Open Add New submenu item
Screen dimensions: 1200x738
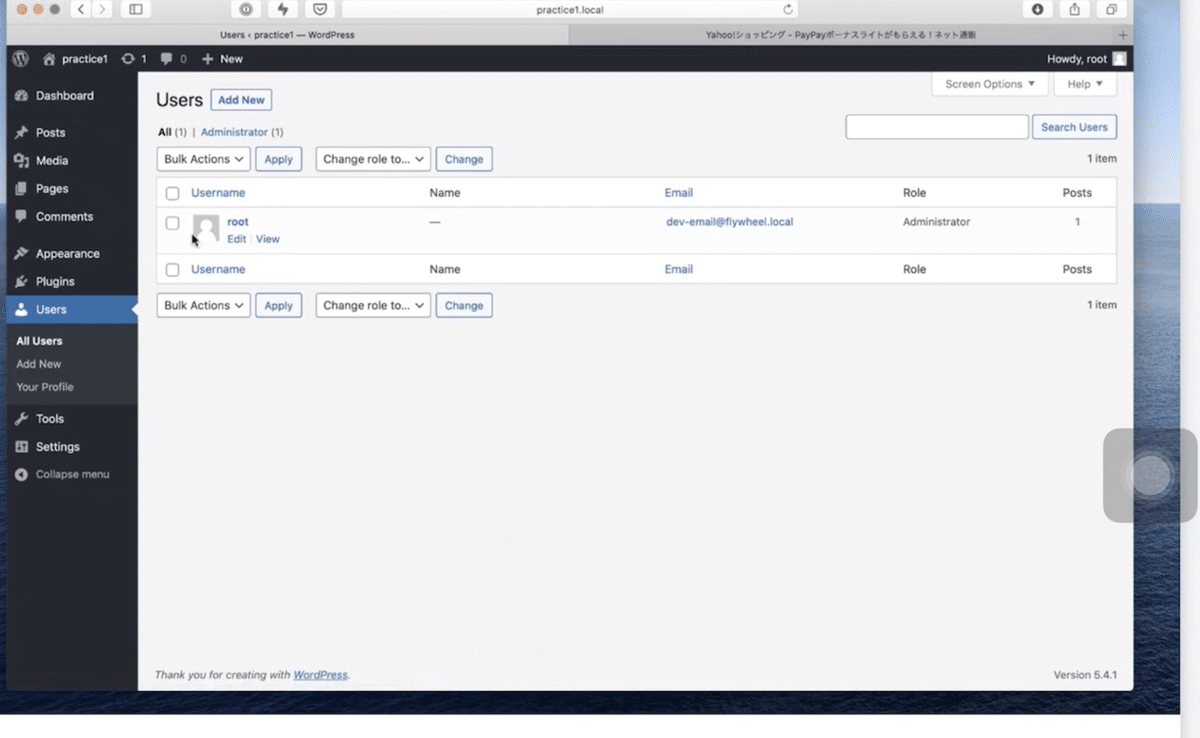click(39, 364)
